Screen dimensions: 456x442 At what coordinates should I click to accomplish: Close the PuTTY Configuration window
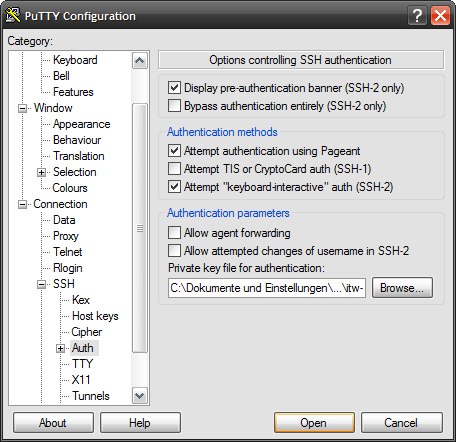coord(440,15)
